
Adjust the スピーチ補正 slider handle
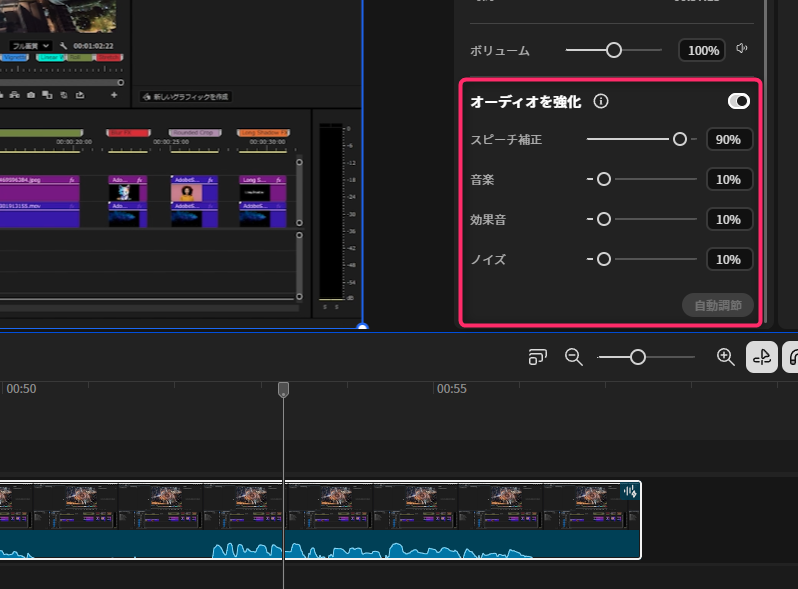pos(680,139)
